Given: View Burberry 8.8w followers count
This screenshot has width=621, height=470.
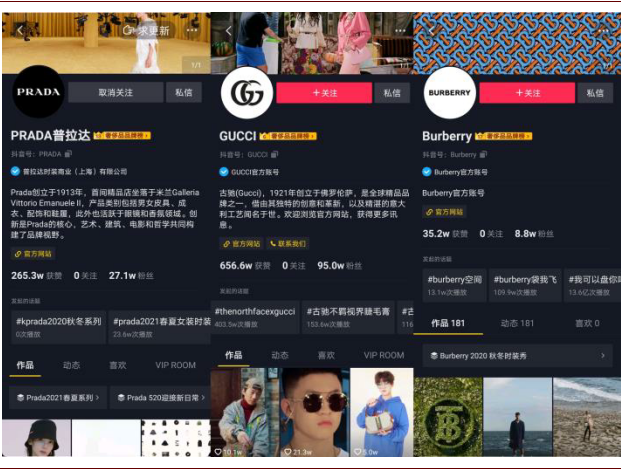Looking at the screenshot, I should (534, 234).
